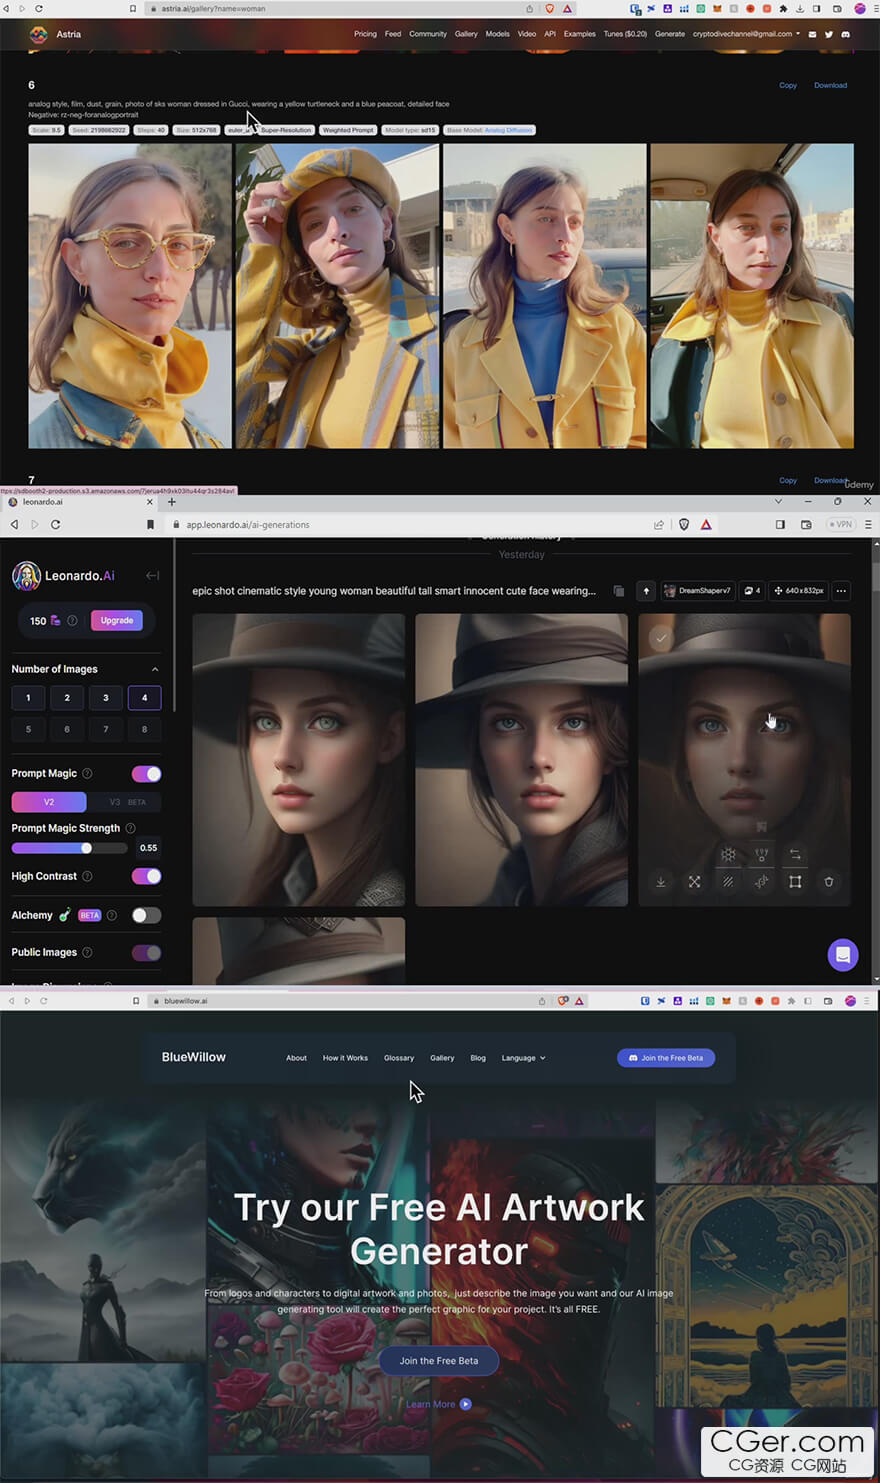Select the V2 Prompt Magic version
This screenshot has width=880, height=1483.
[49, 802]
